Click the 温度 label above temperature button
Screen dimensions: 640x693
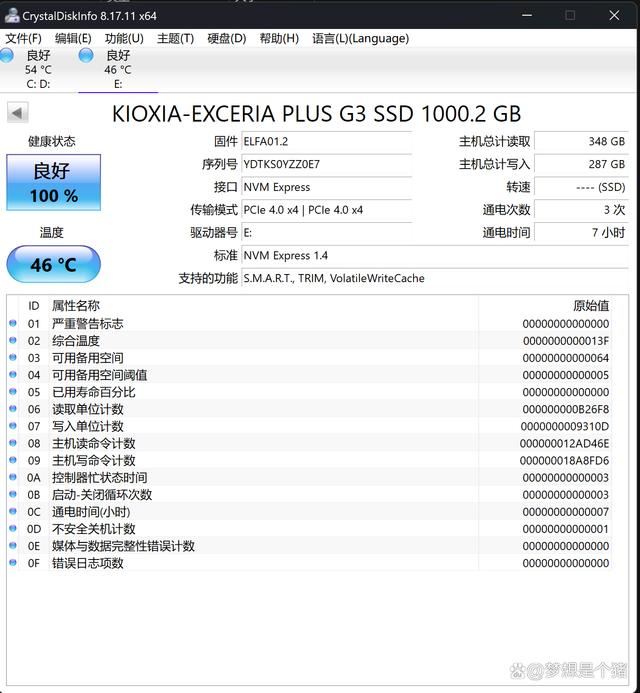52,232
